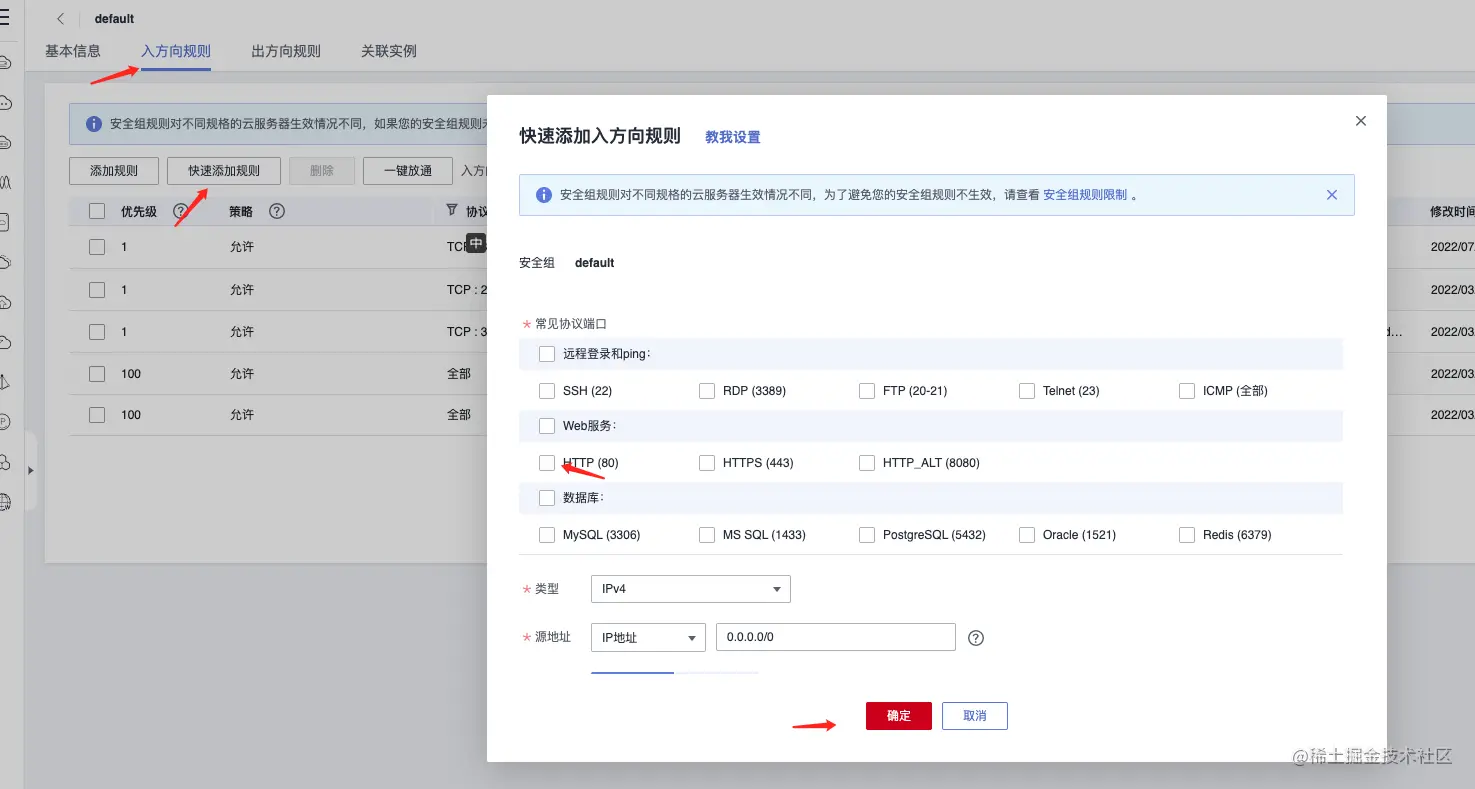Check the Oracle (1521) option
The height and width of the screenshot is (789, 1475).
point(1027,535)
